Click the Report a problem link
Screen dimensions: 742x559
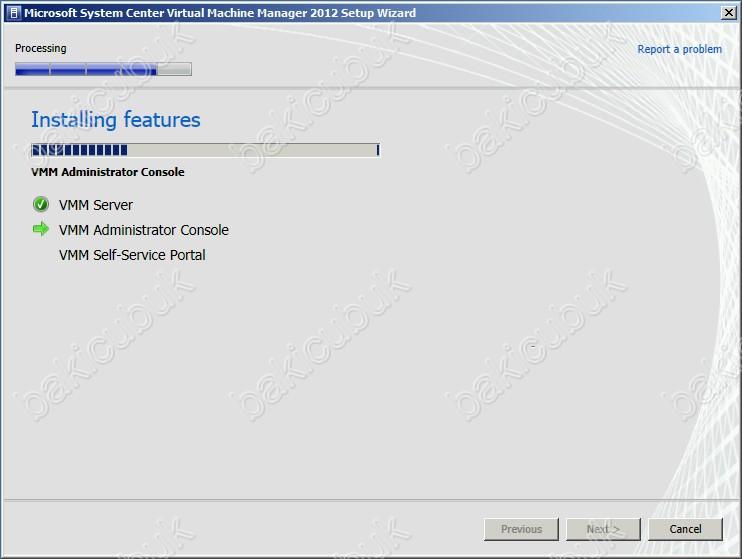pos(679,49)
